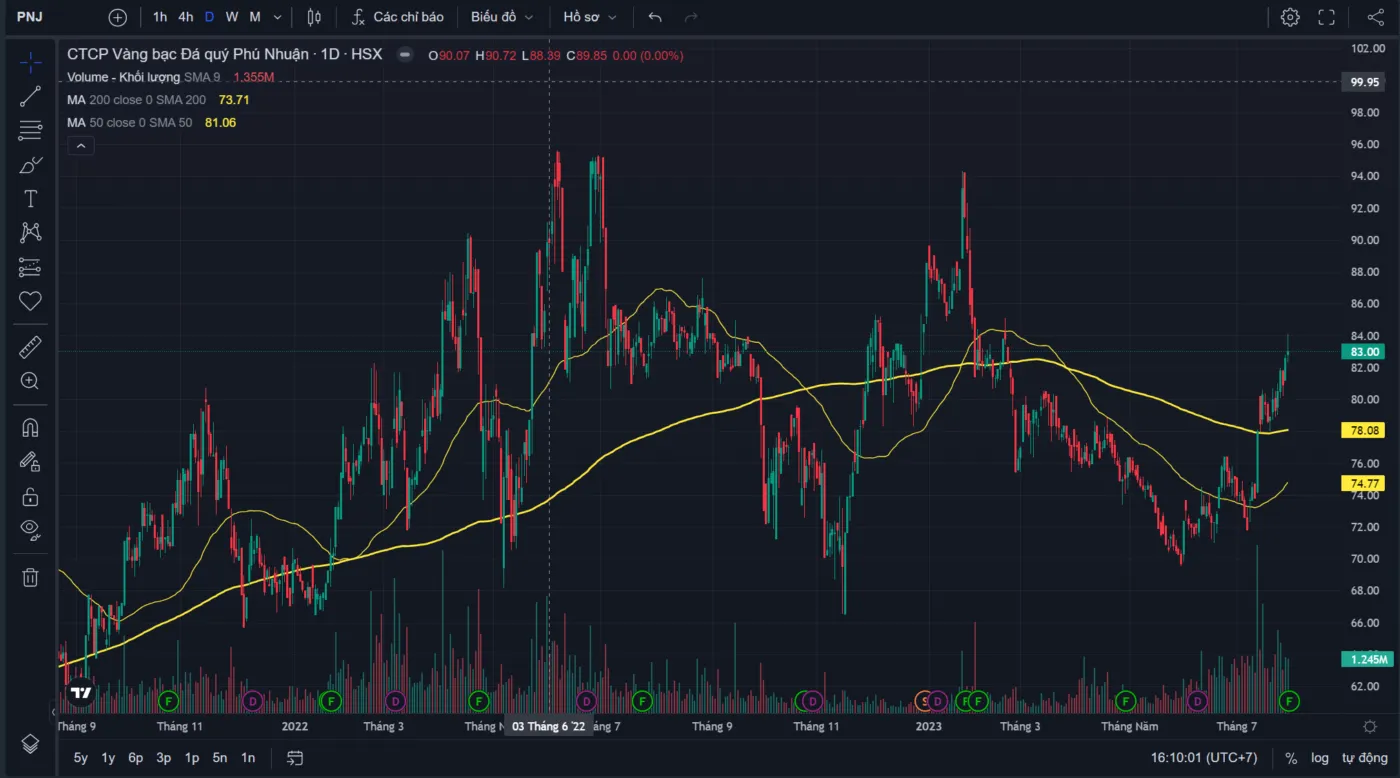Screen dimensions: 1400x778
Task: Toggle the log scale button
Action: tap(1320, 758)
